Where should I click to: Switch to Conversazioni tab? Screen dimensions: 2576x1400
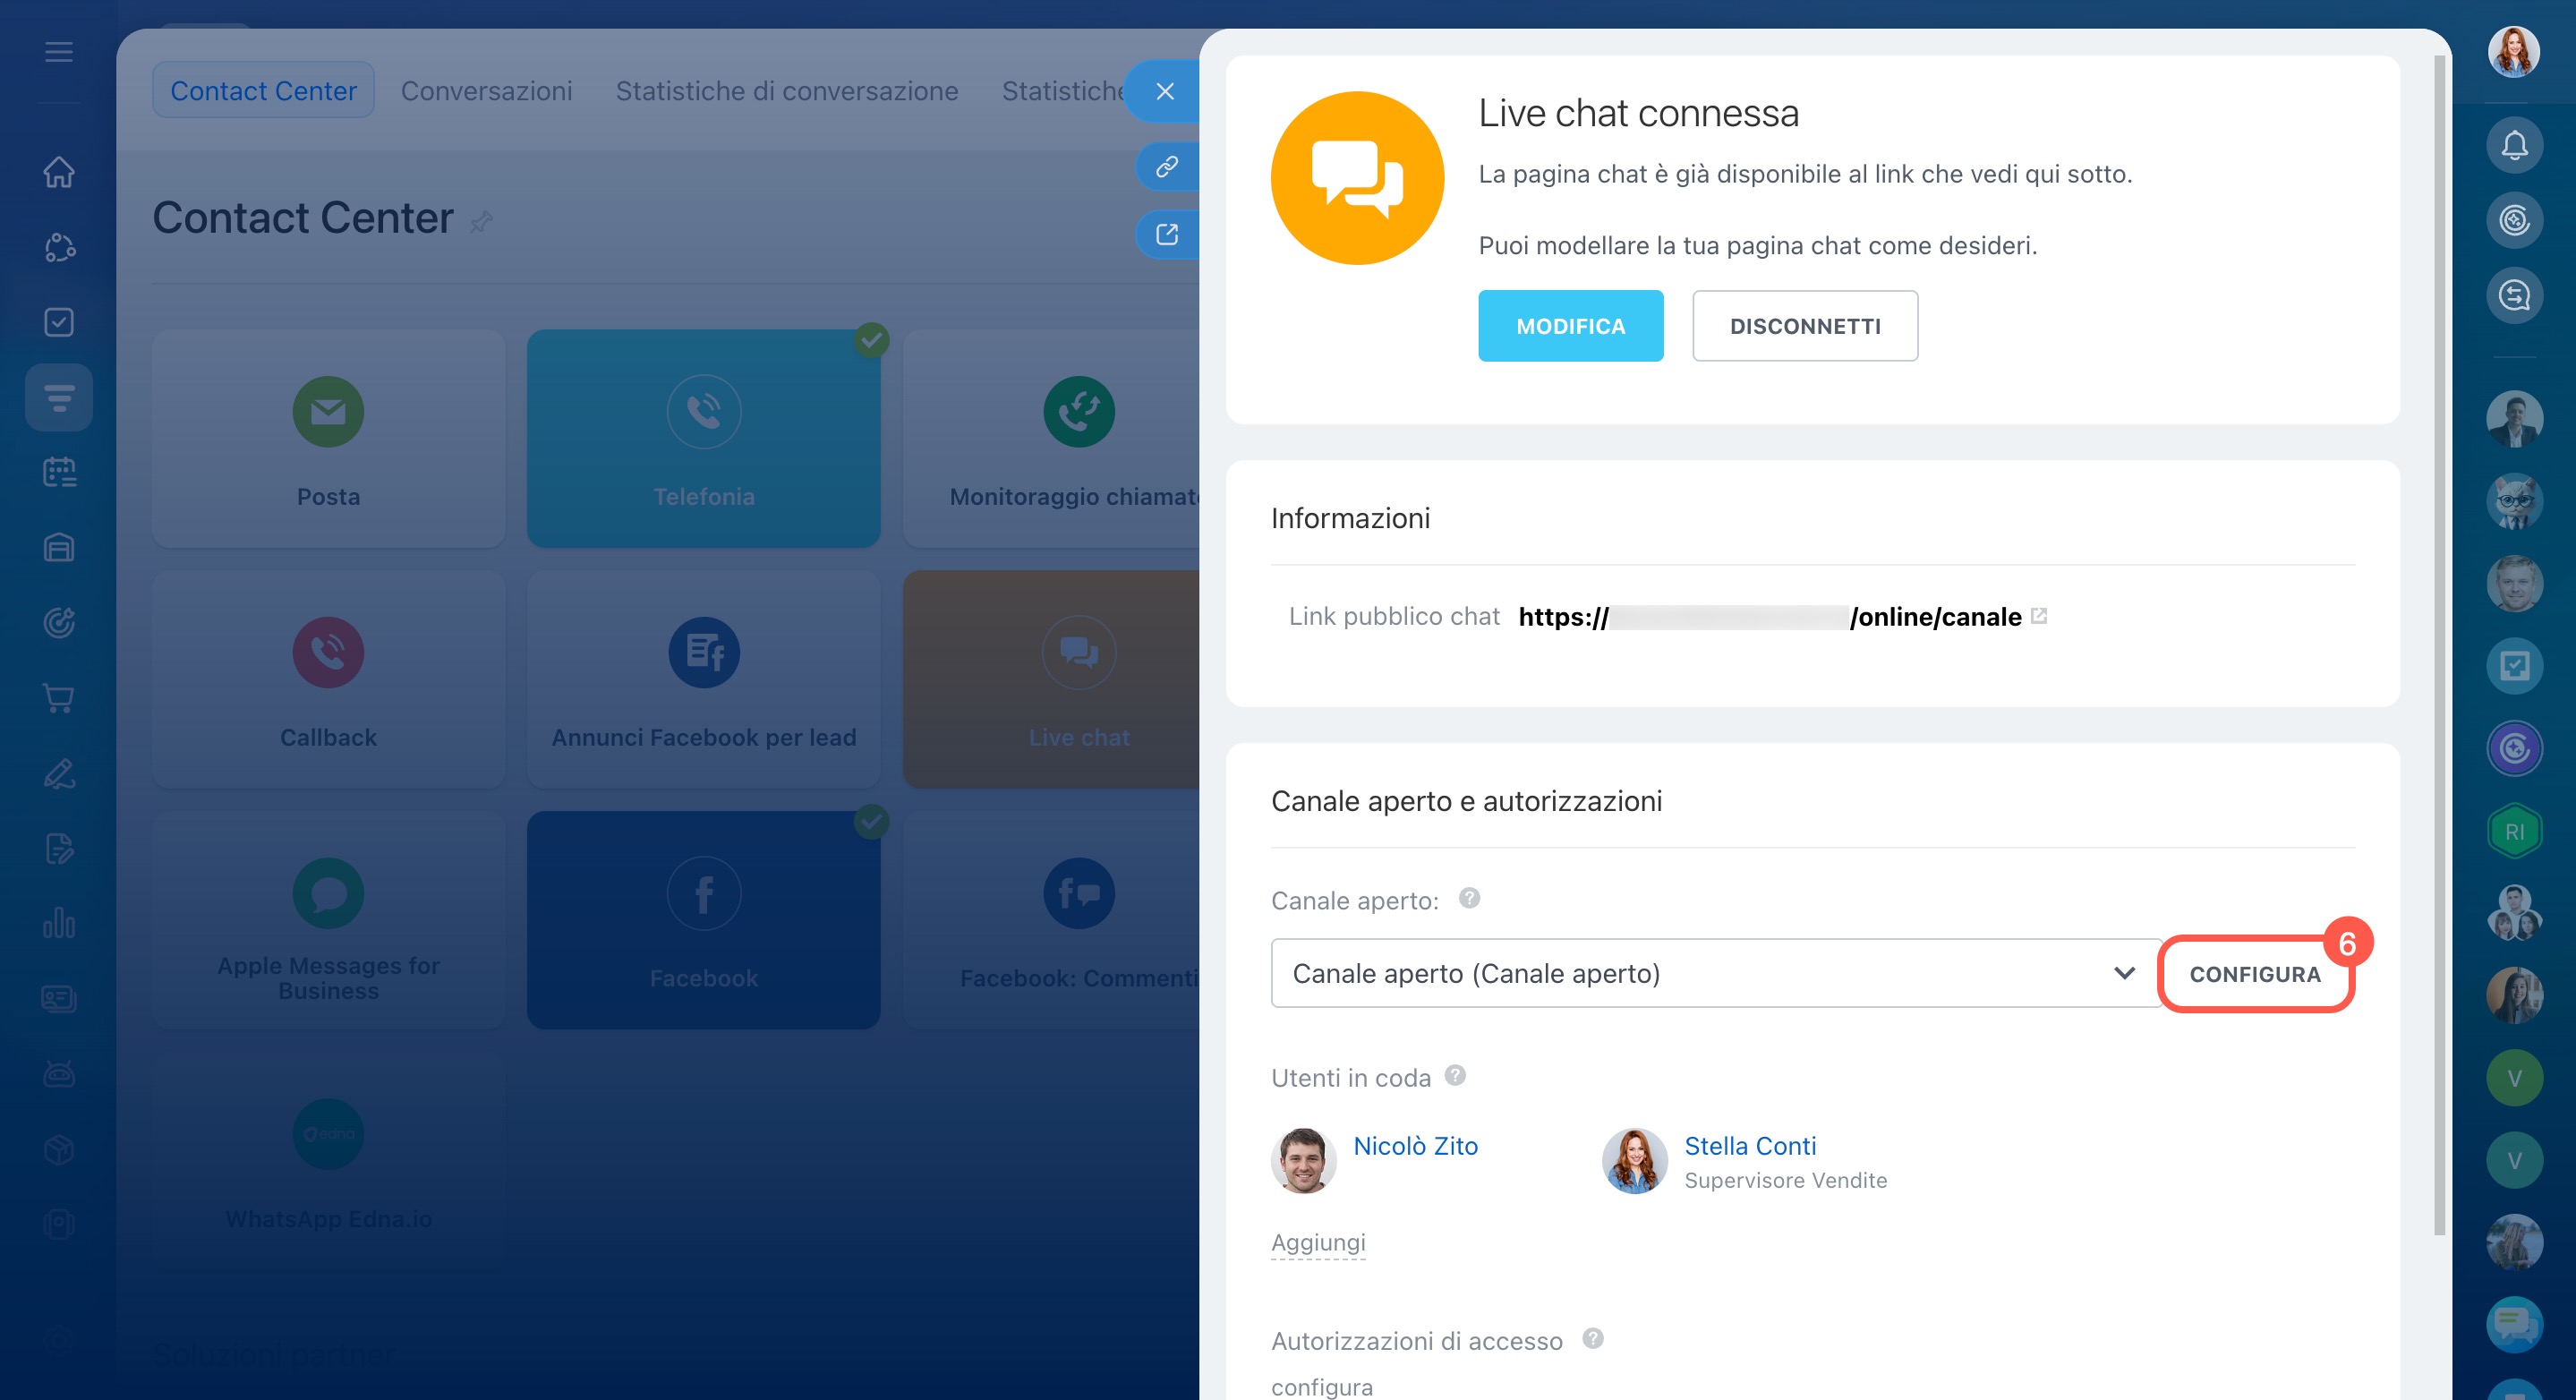[486, 91]
